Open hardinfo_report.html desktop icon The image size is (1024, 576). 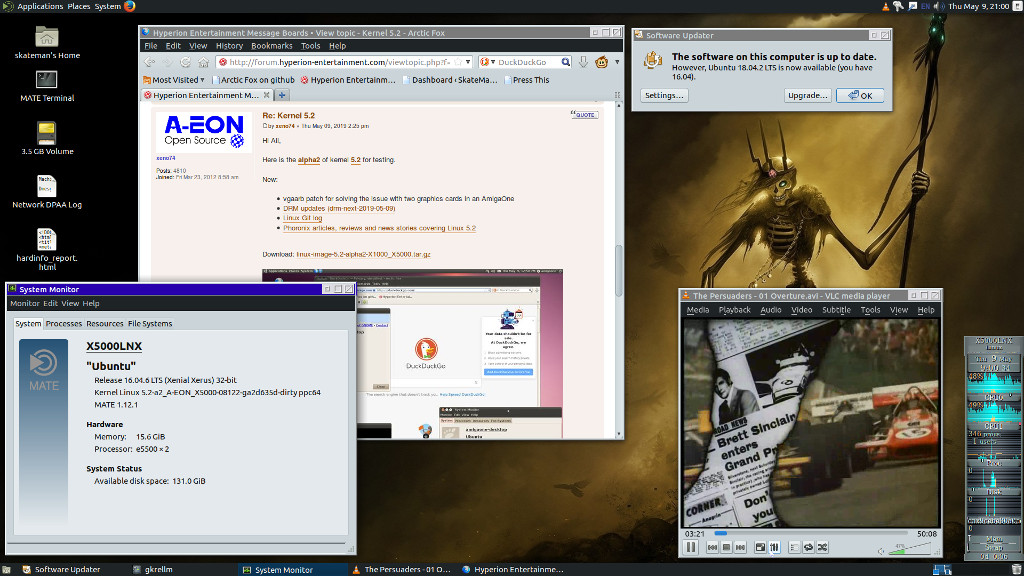(x=46, y=249)
